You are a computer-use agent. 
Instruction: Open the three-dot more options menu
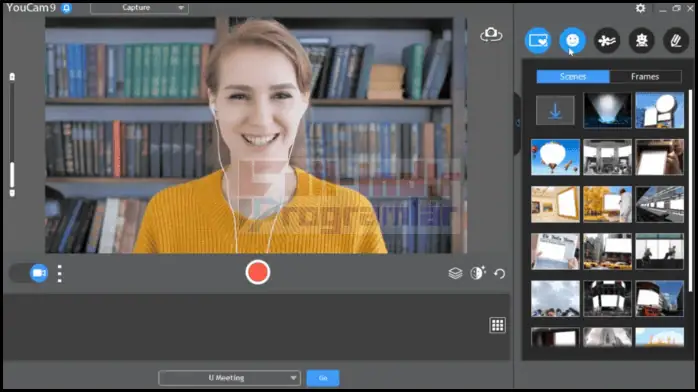coord(60,274)
